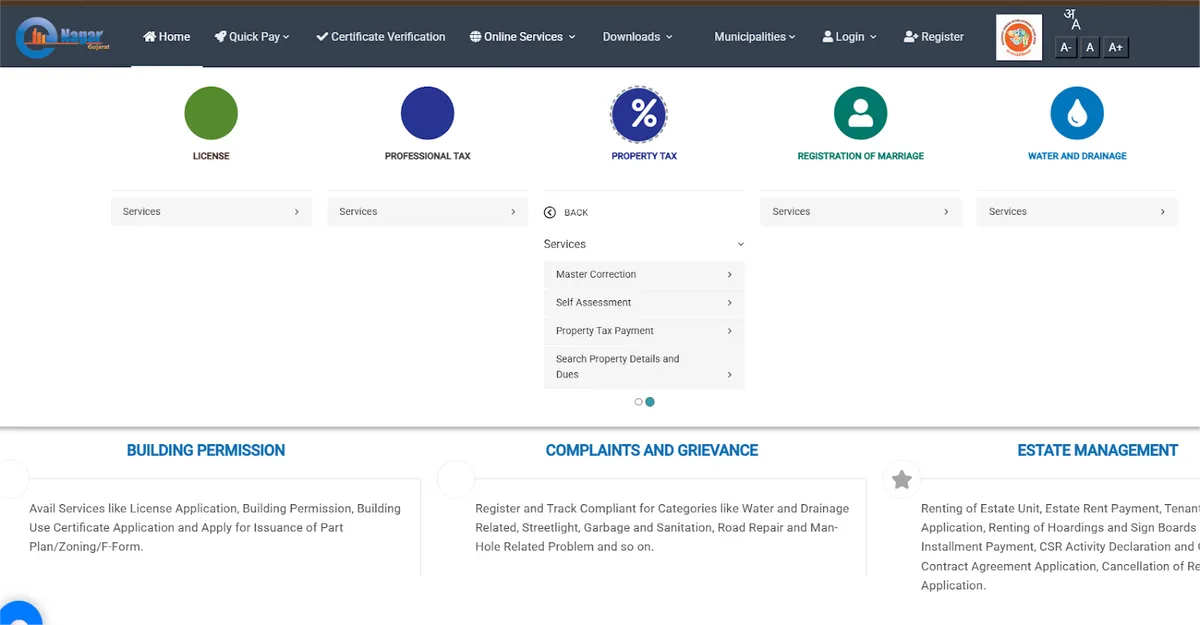Click the government emblem image in header
This screenshot has height=625, width=1200.
[1019, 37]
